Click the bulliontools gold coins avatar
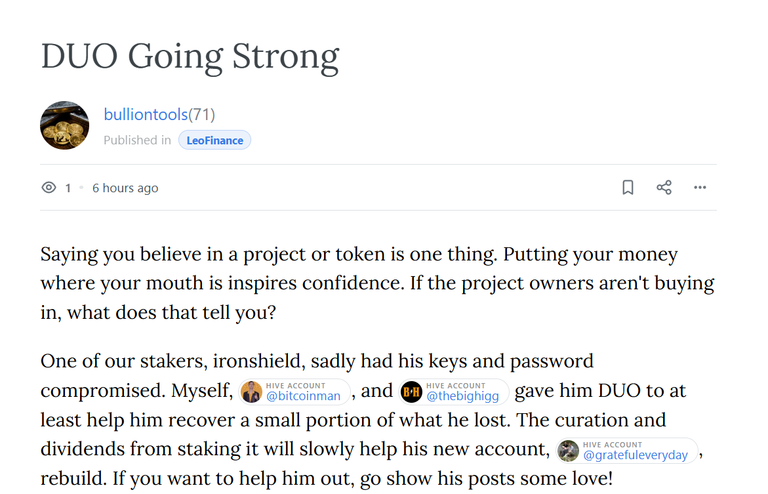This screenshot has height=494, width=768. 65,125
